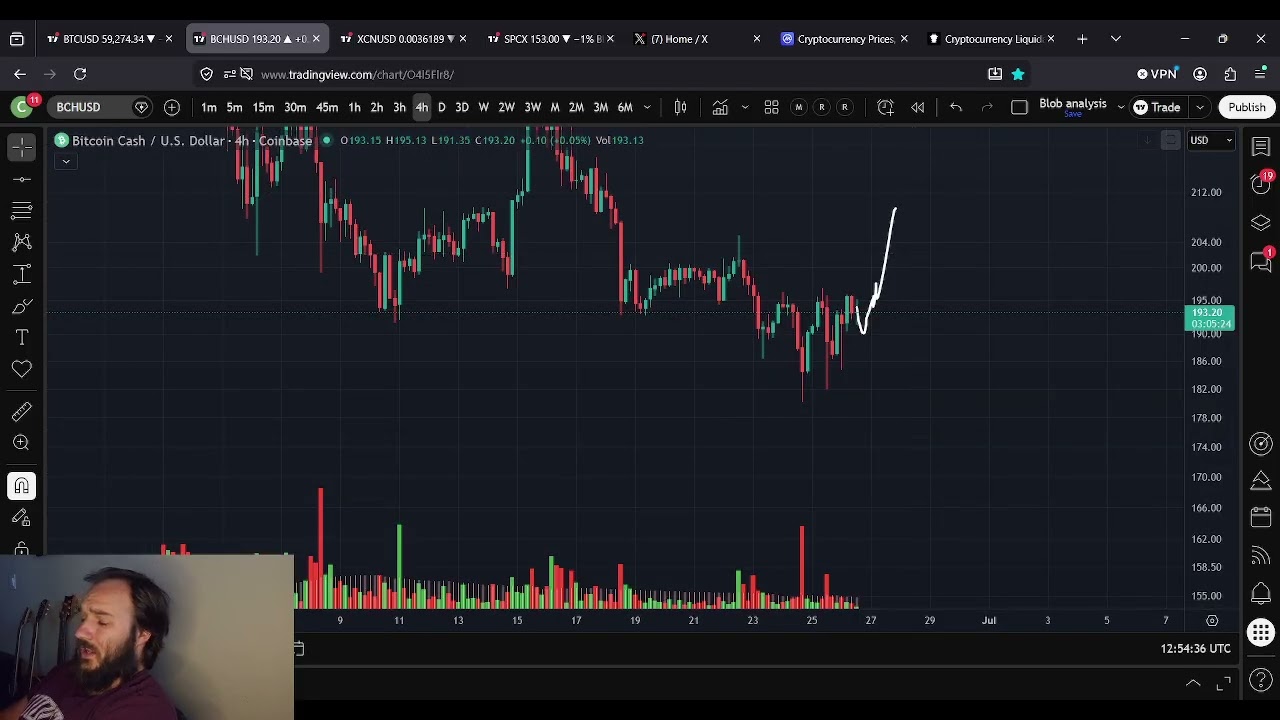Screen dimensions: 1280x720
Task: Select the D daily timeframe
Action: click(441, 107)
